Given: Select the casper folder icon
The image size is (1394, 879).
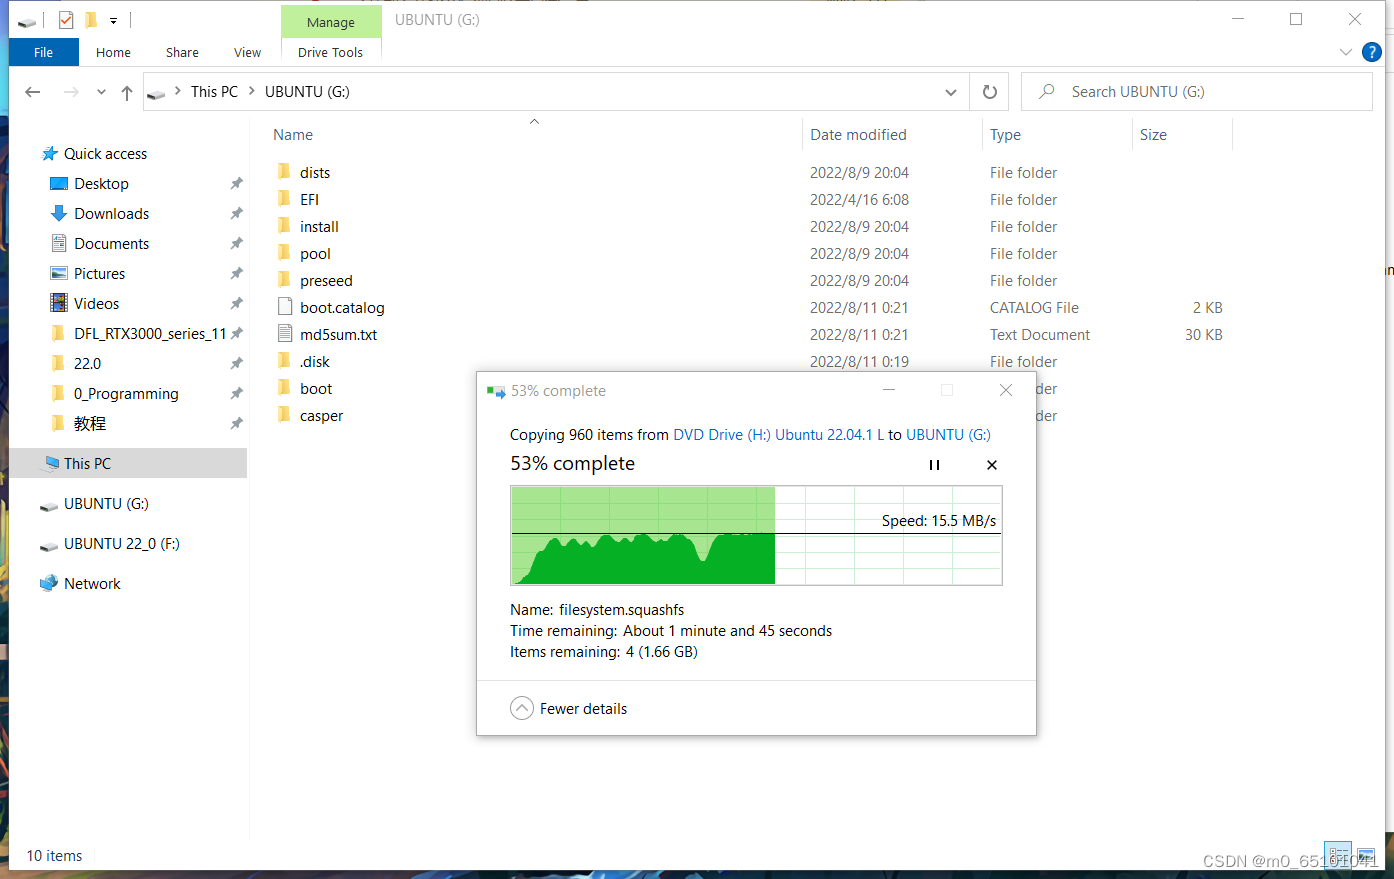Looking at the screenshot, I should coord(284,415).
